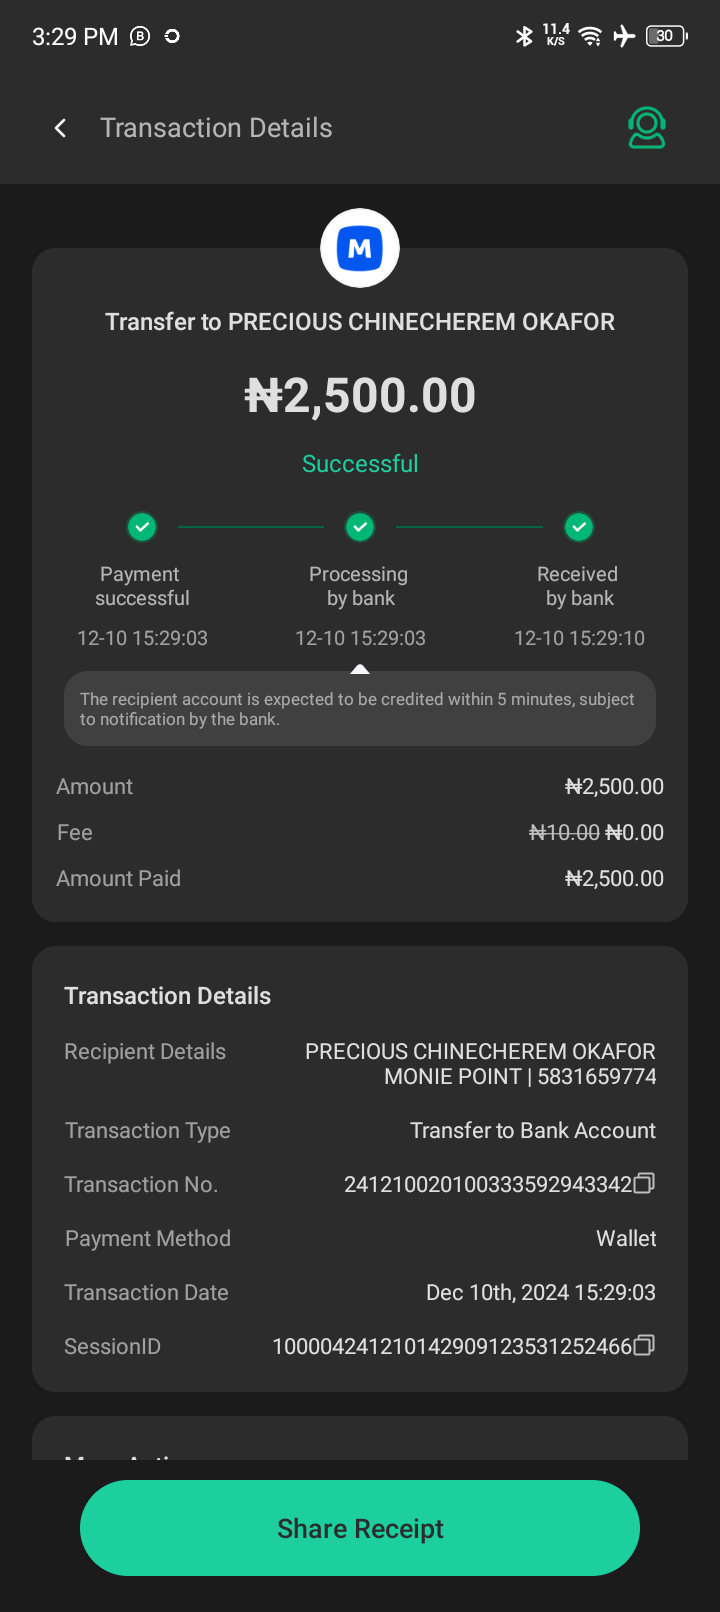Tap the Transaction Details page title
This screenshot has width=720, height=1612.
(216, 128)
